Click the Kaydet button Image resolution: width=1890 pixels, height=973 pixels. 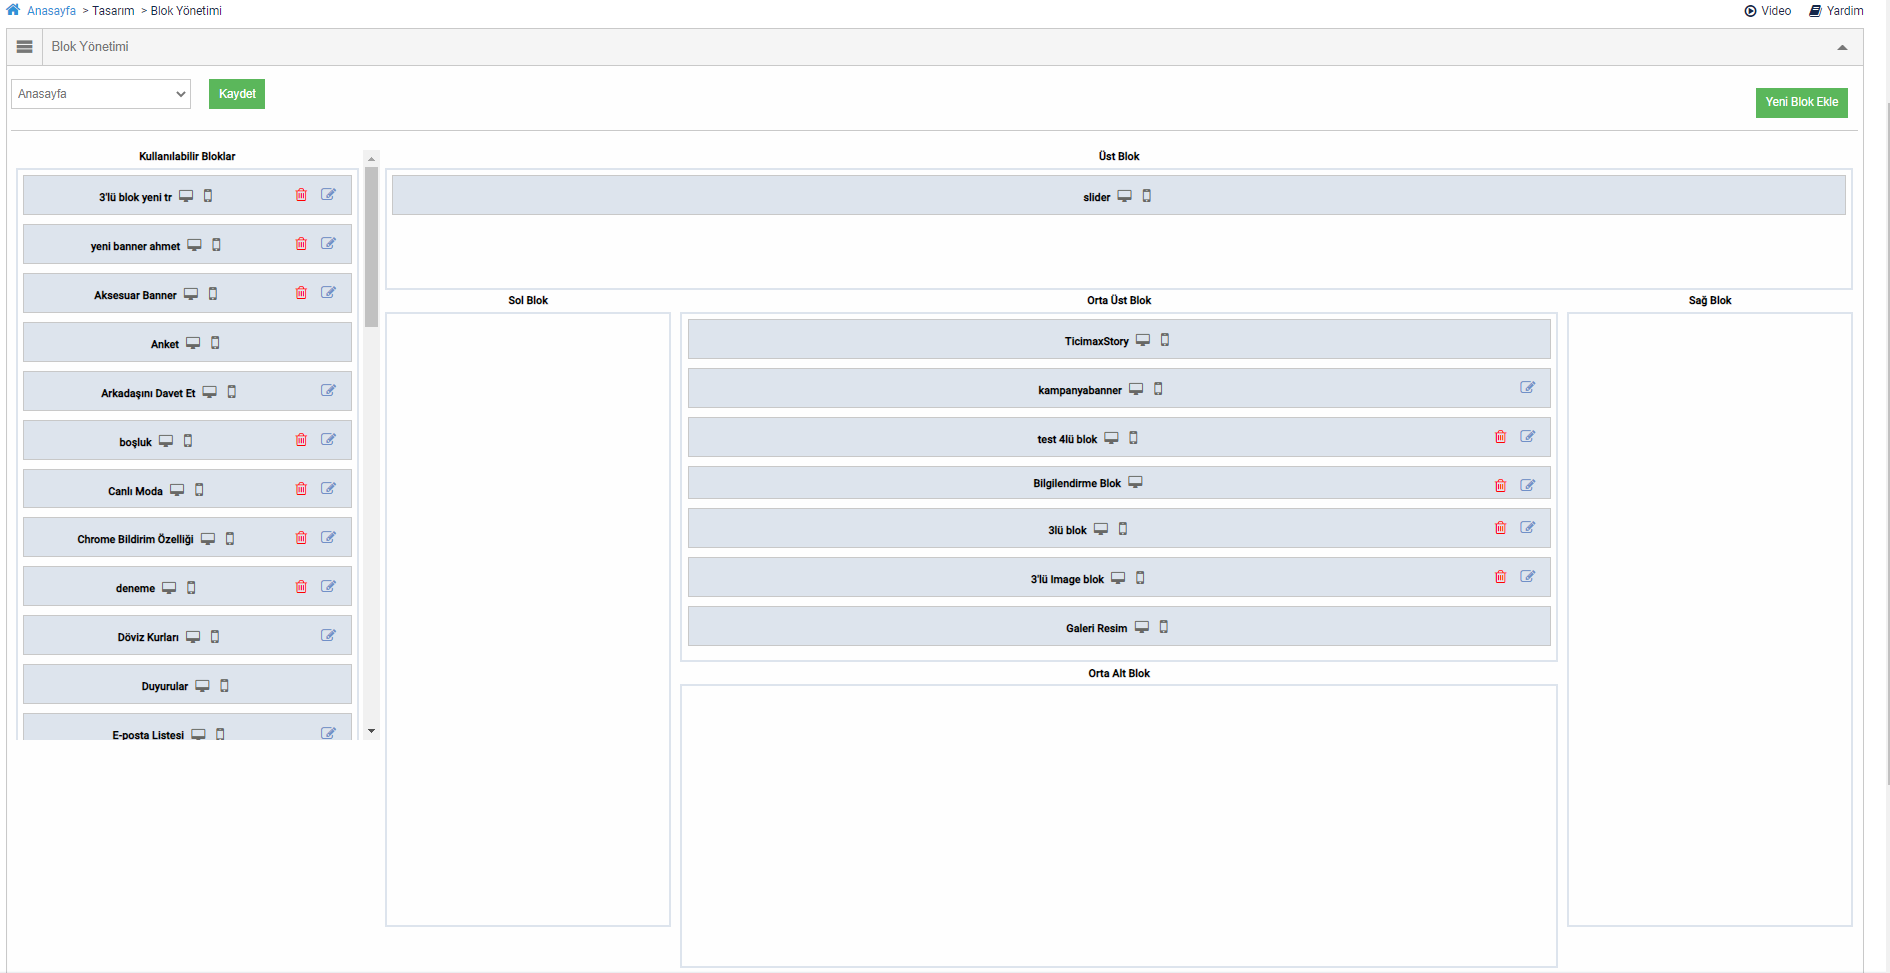[237, 94]
